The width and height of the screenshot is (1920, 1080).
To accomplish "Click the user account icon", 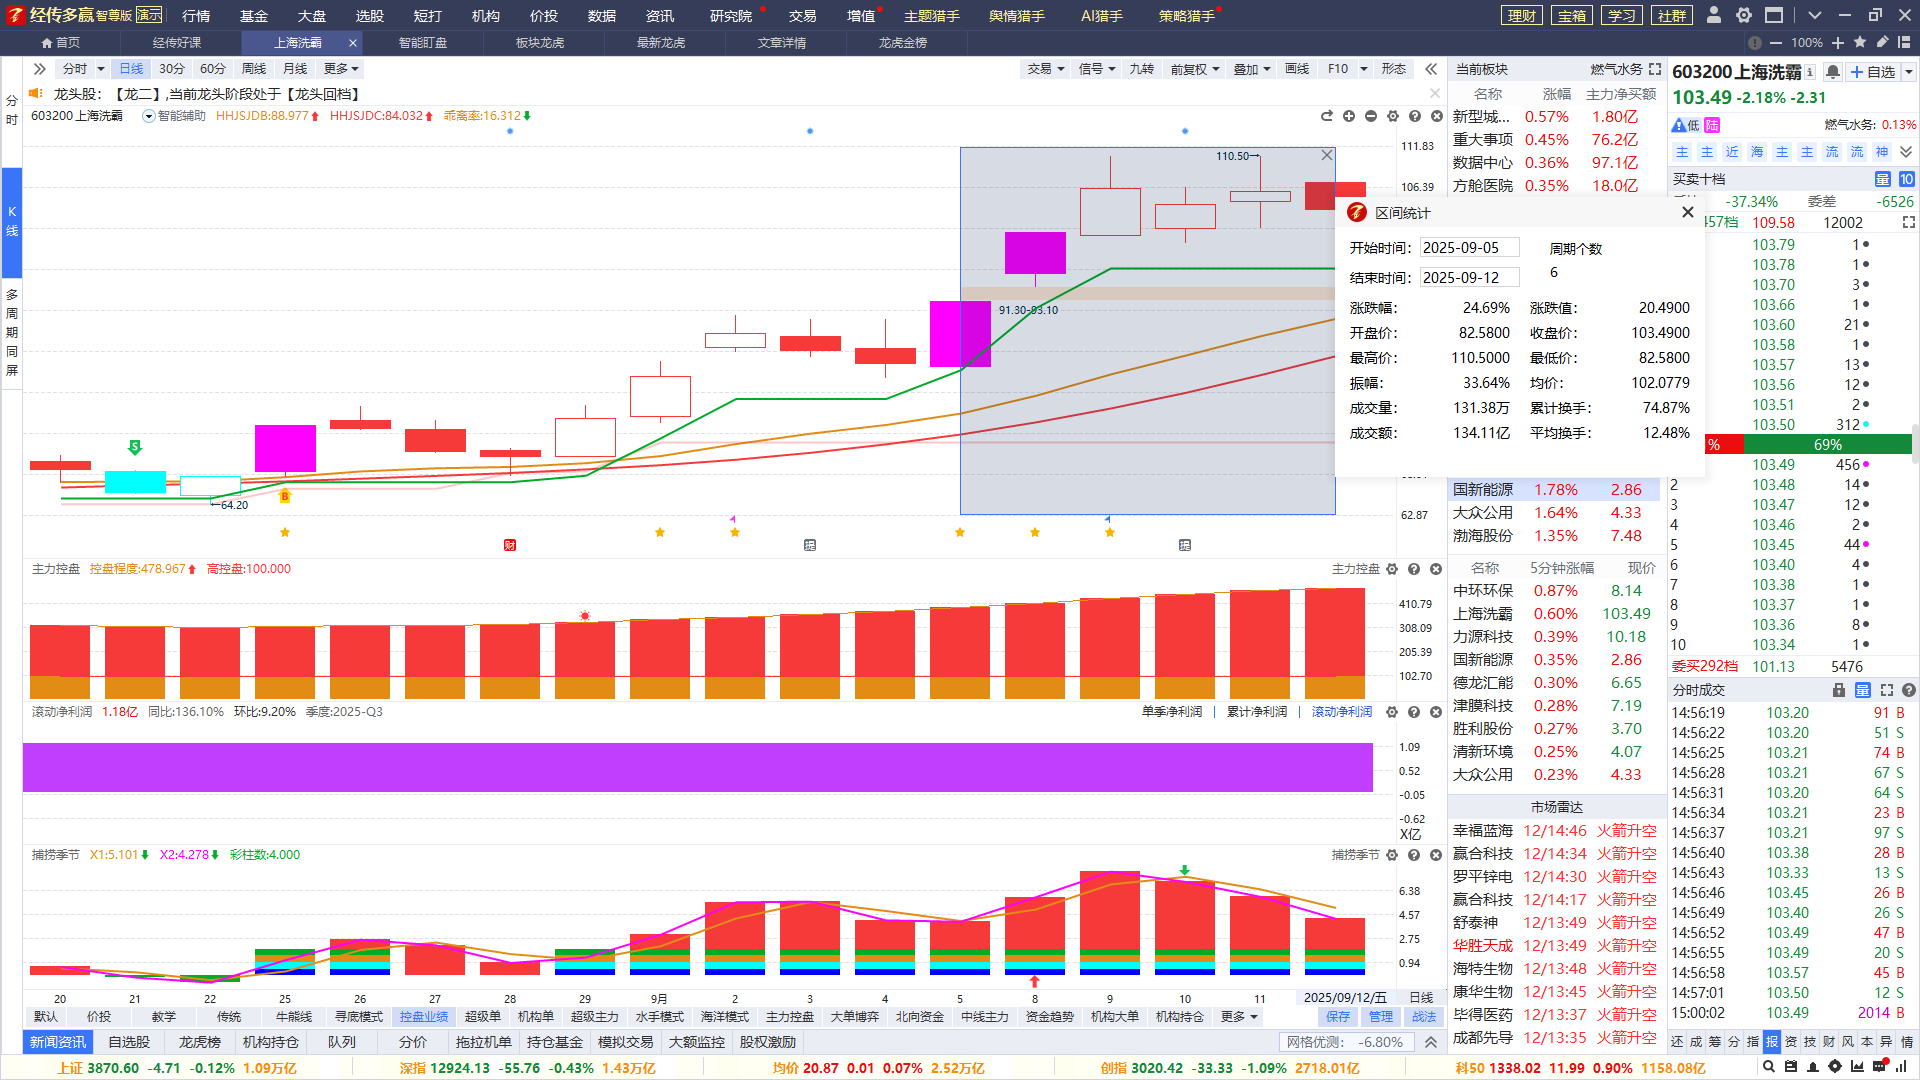I will coord(1714,15).
